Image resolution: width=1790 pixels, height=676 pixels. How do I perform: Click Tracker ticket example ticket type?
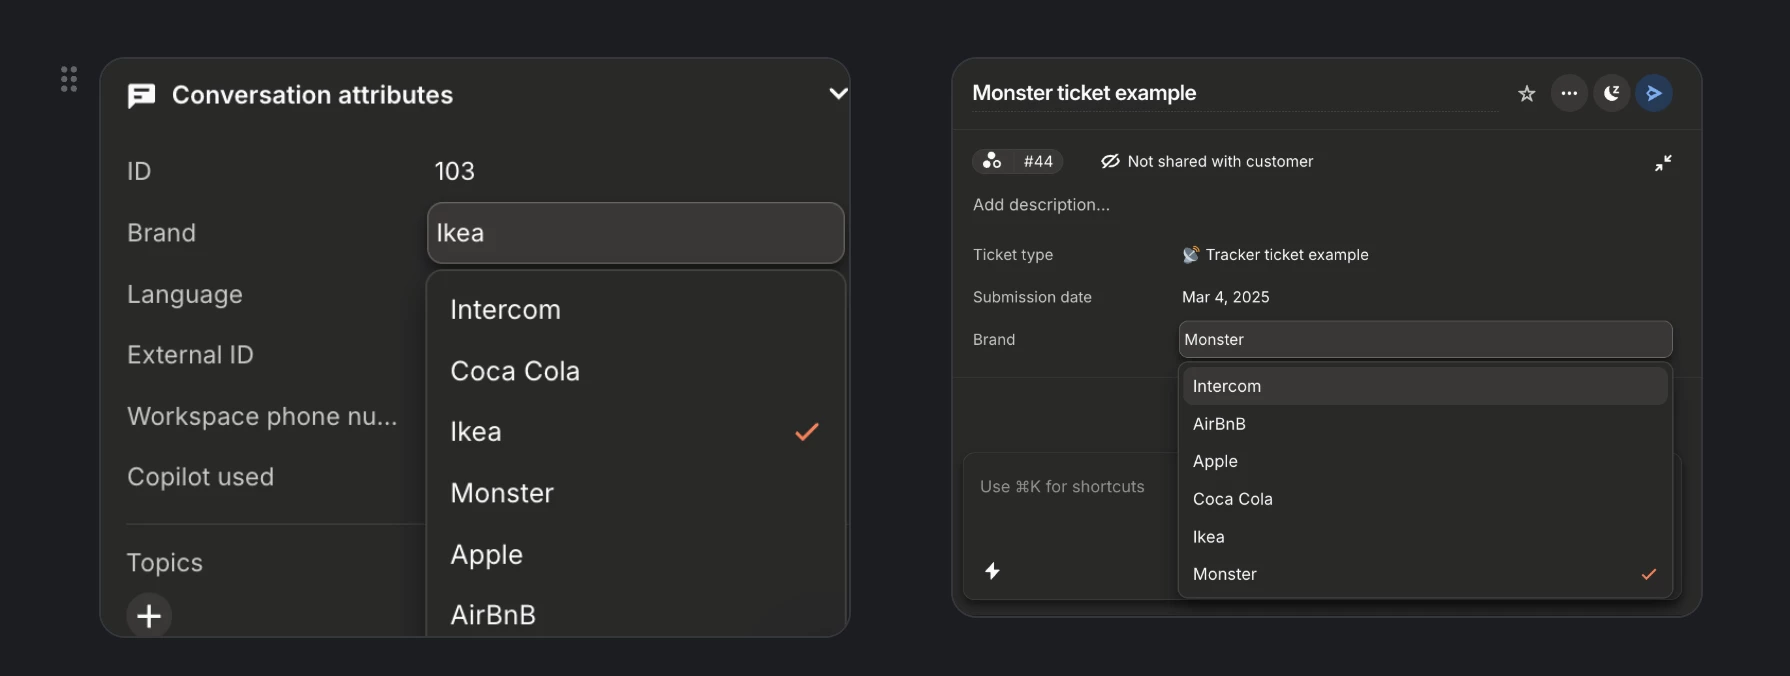tap(1275, 255)
